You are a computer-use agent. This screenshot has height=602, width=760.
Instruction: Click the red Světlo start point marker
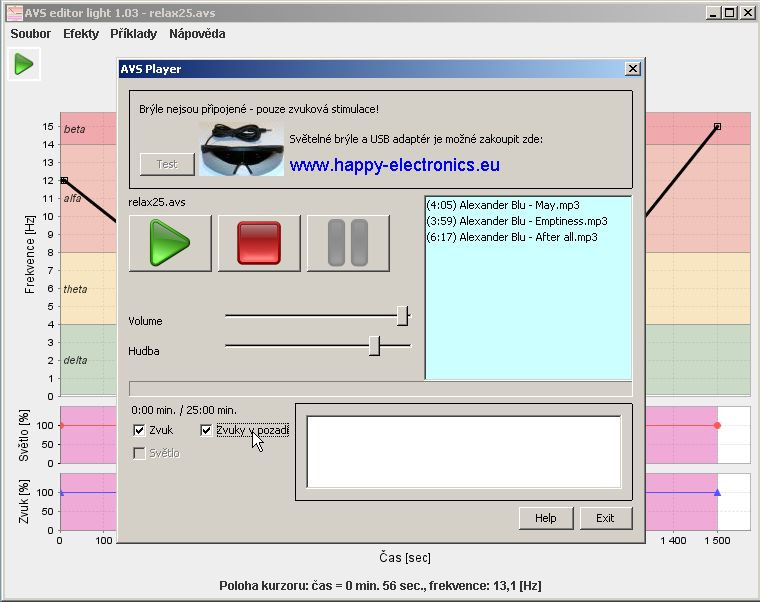point(61,426)
